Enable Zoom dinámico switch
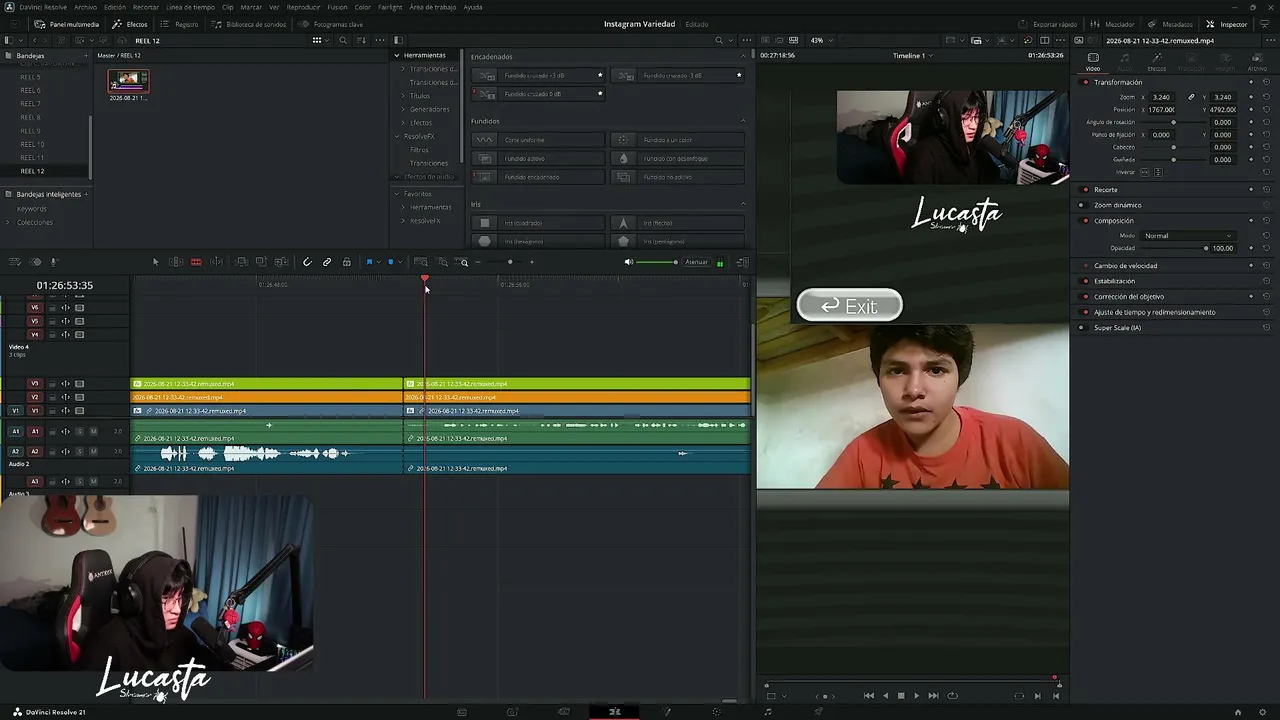 [1081, 205]
